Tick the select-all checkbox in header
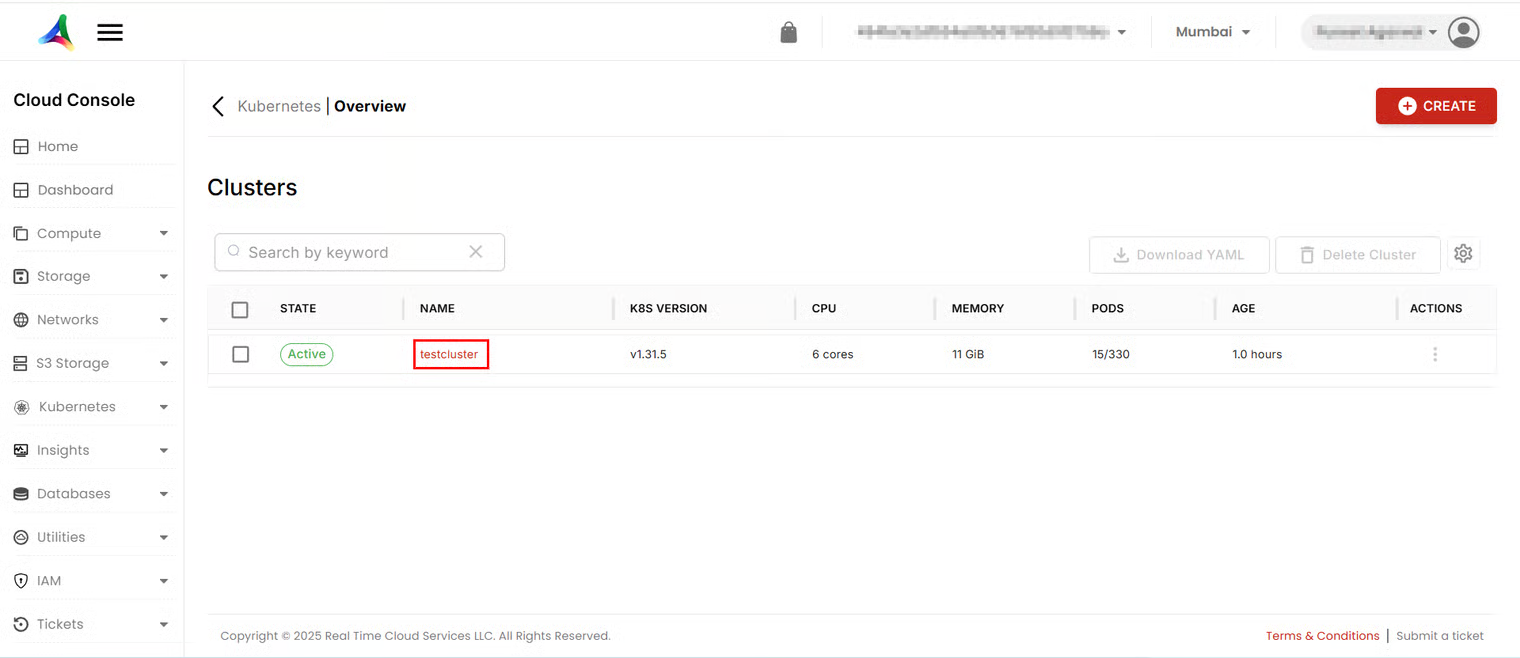This screenshot has height=658, width=1520. [x=240, y=310]
